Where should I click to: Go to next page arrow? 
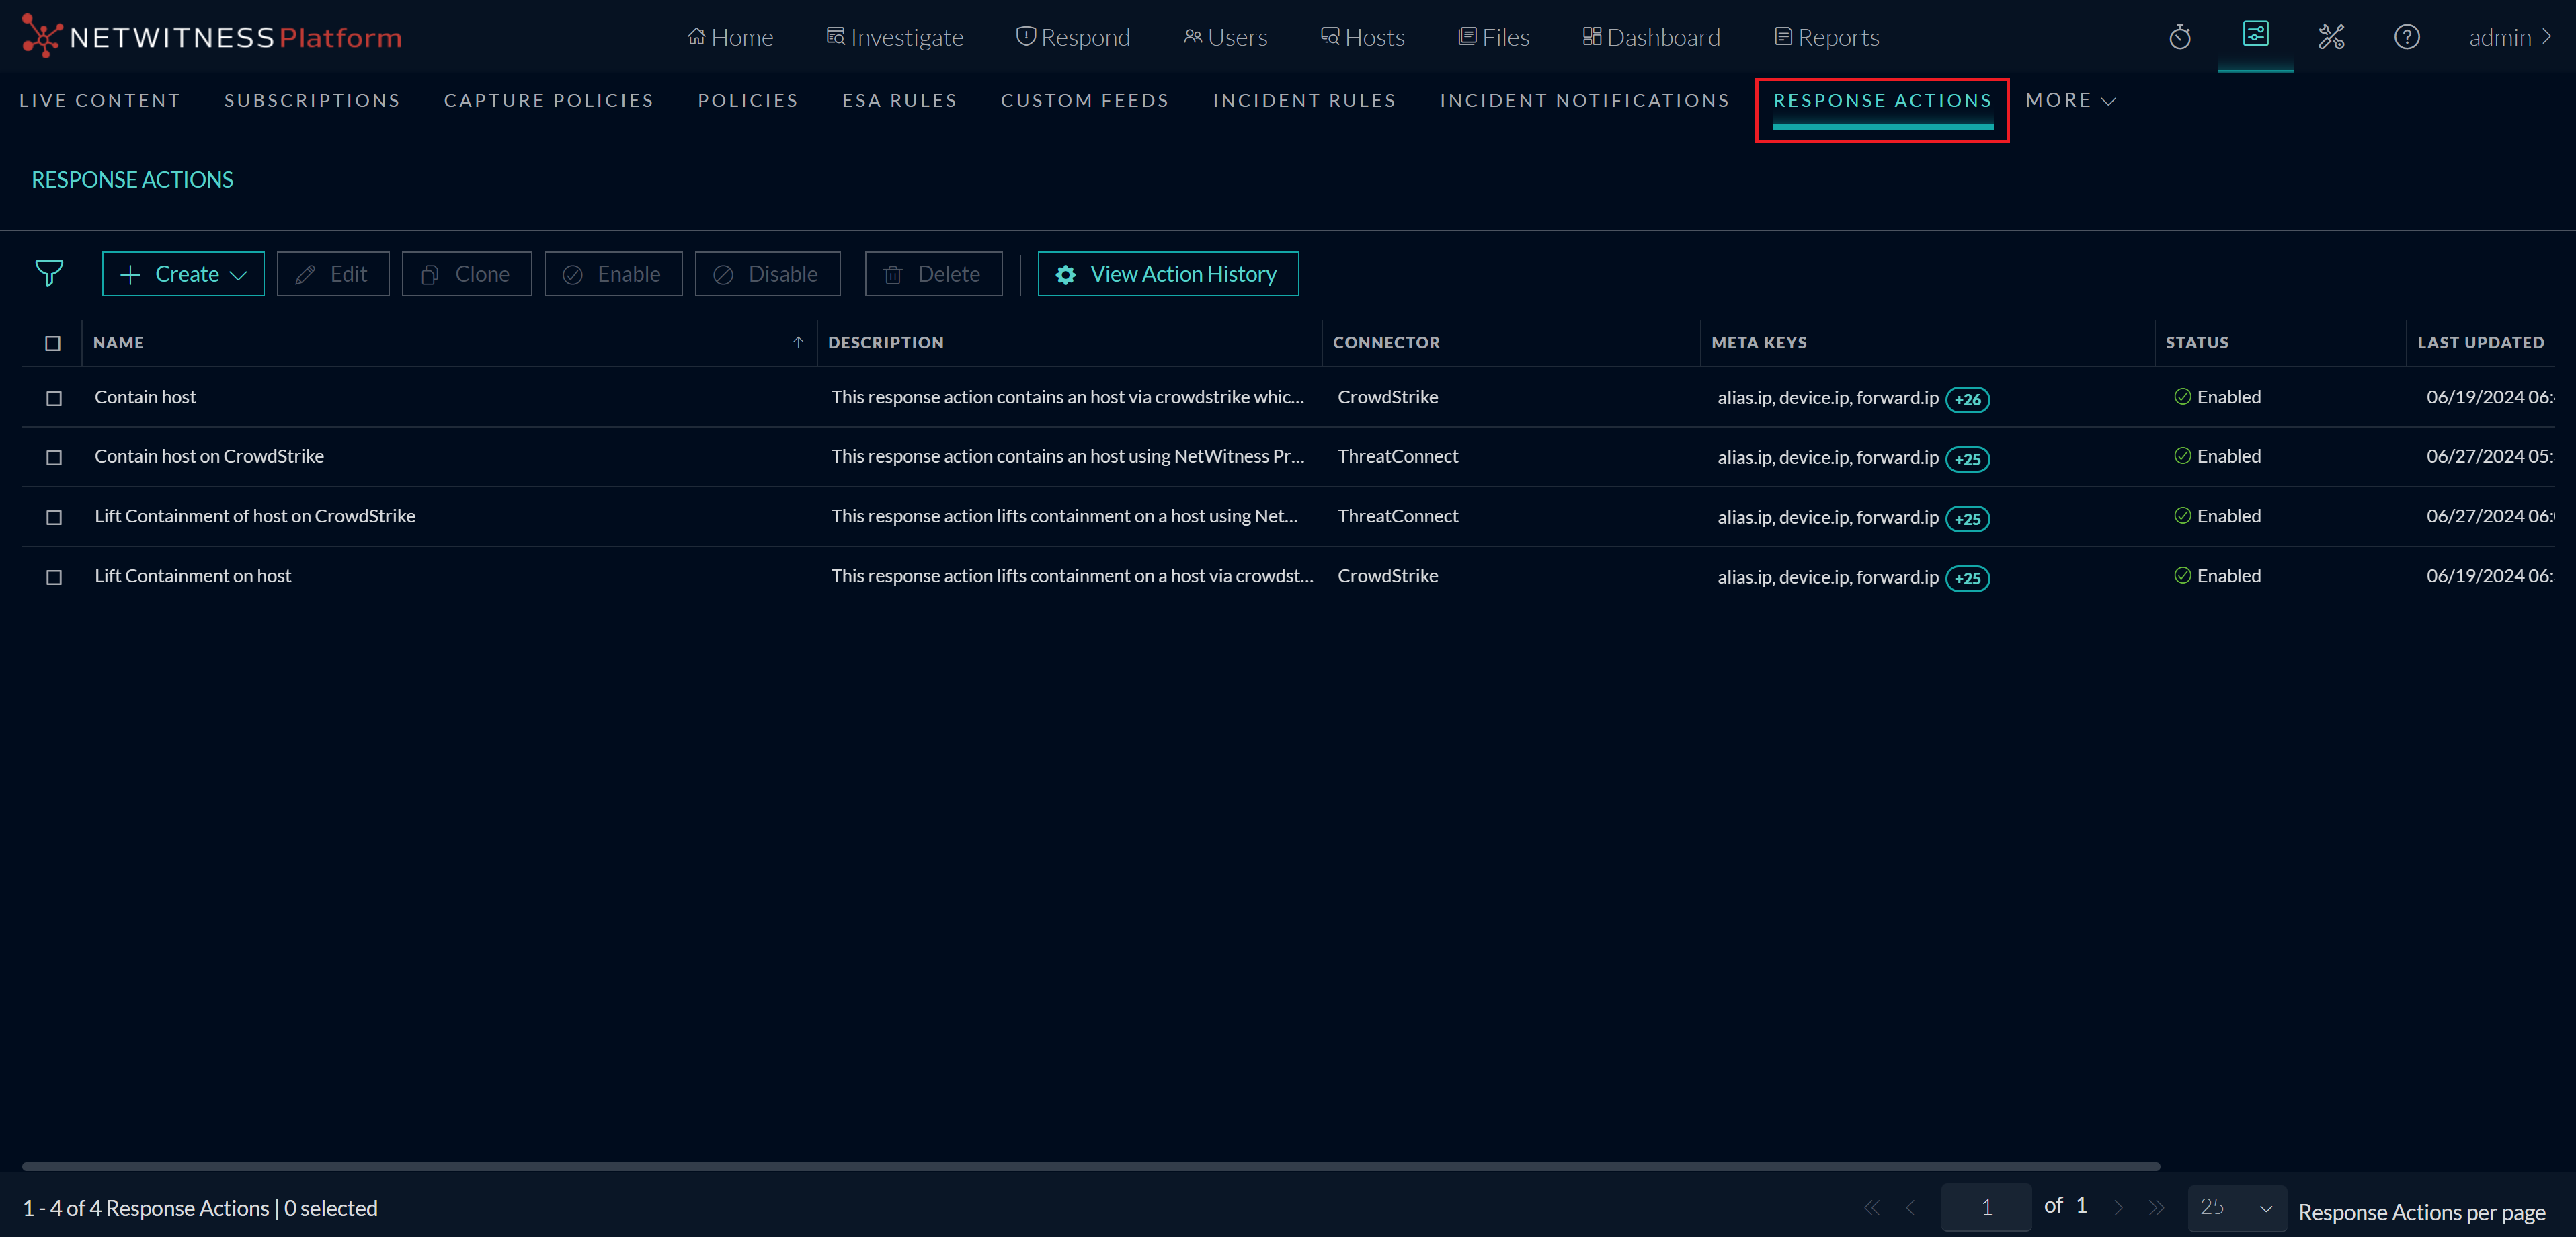(2117, 1207)
